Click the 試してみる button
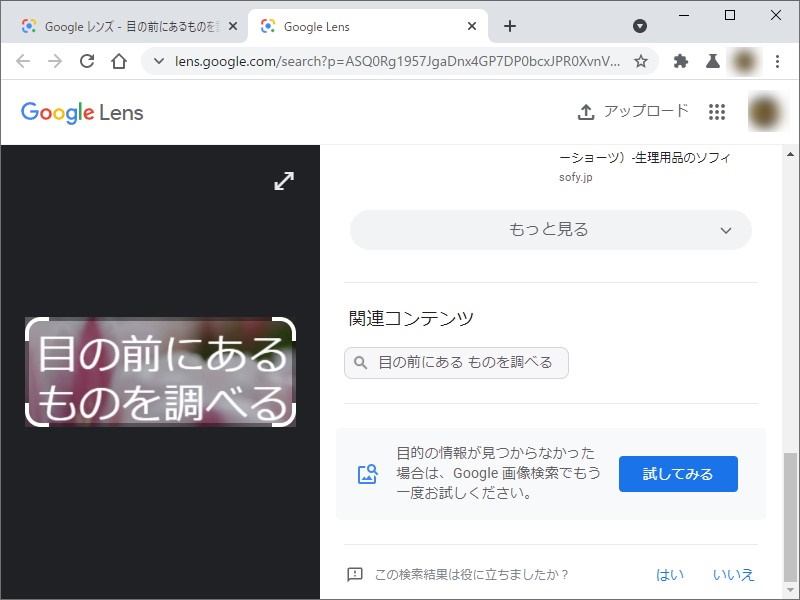 tap(678, 474)
